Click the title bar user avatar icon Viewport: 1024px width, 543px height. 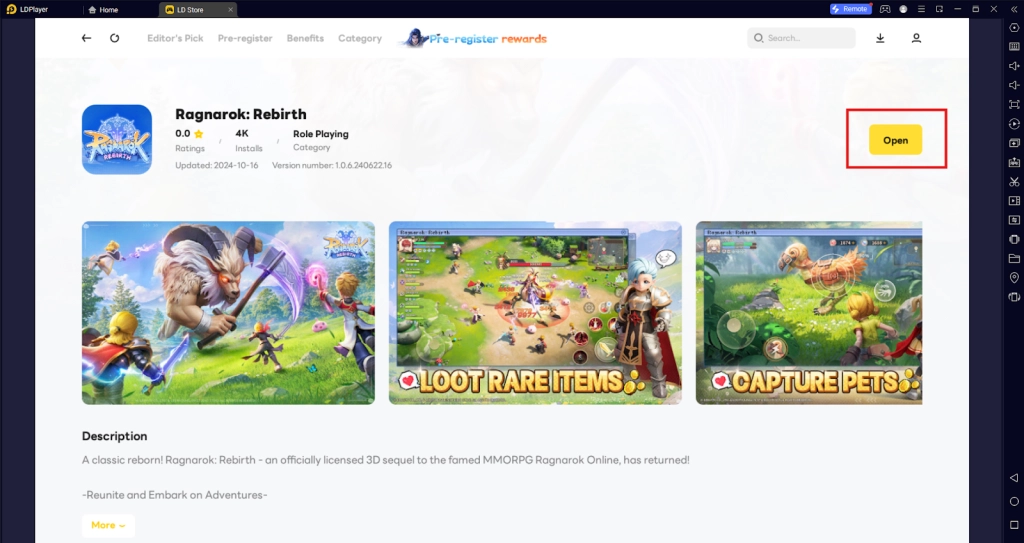(903, 9)
